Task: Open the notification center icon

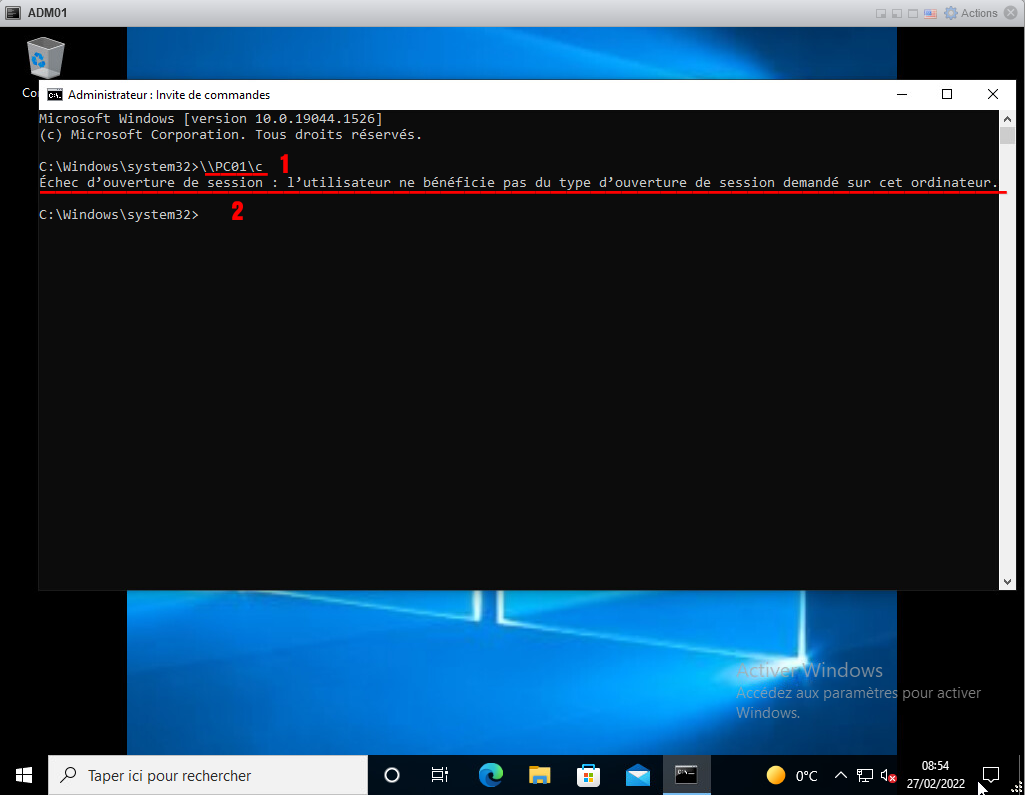Action: point(991,775)
